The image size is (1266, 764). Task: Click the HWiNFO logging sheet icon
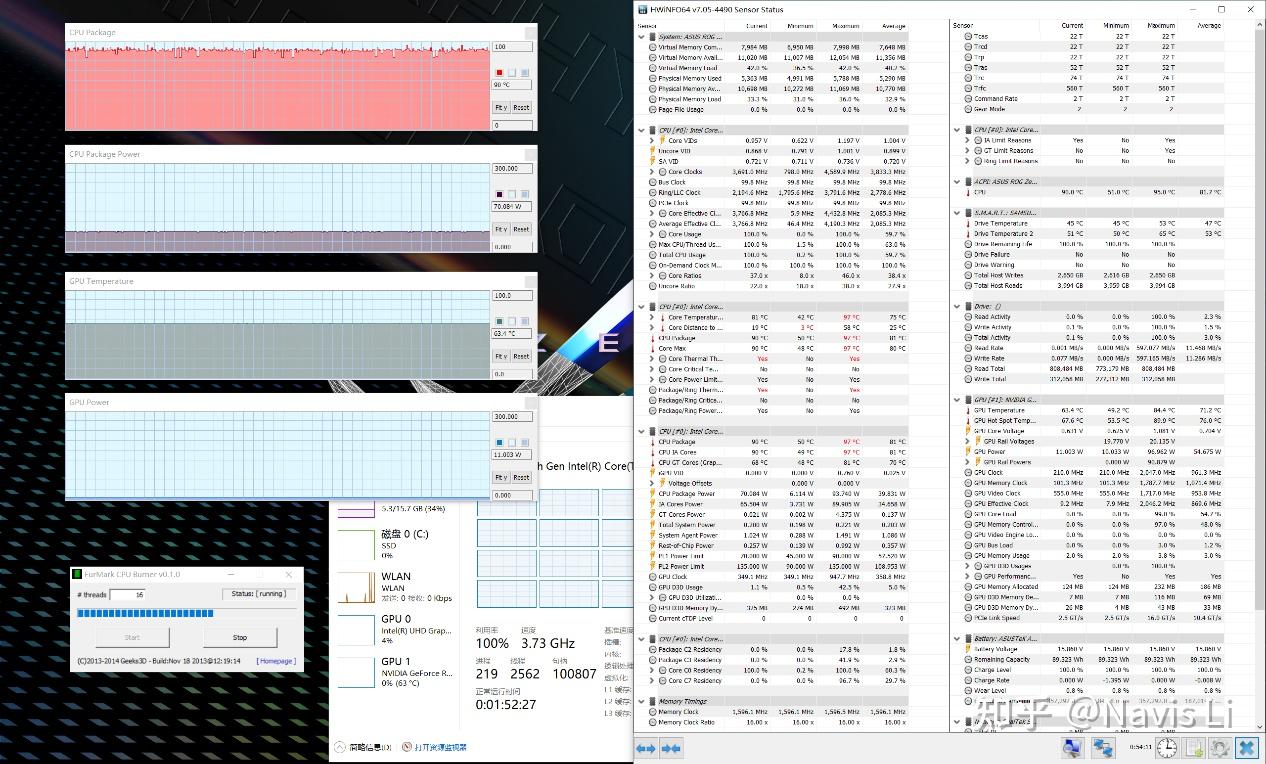1194,747
